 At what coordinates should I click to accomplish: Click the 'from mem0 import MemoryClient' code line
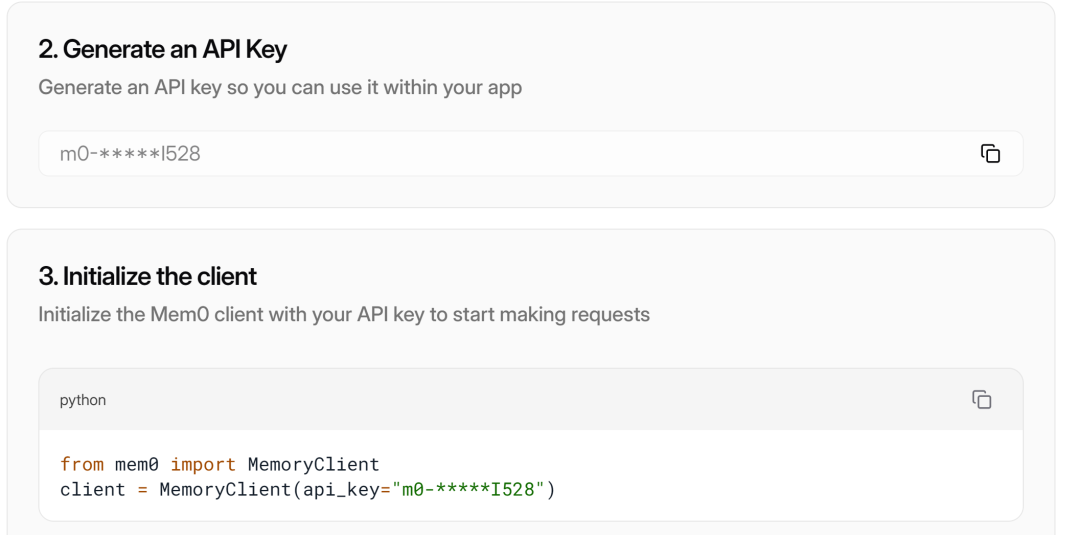(220, 464)
